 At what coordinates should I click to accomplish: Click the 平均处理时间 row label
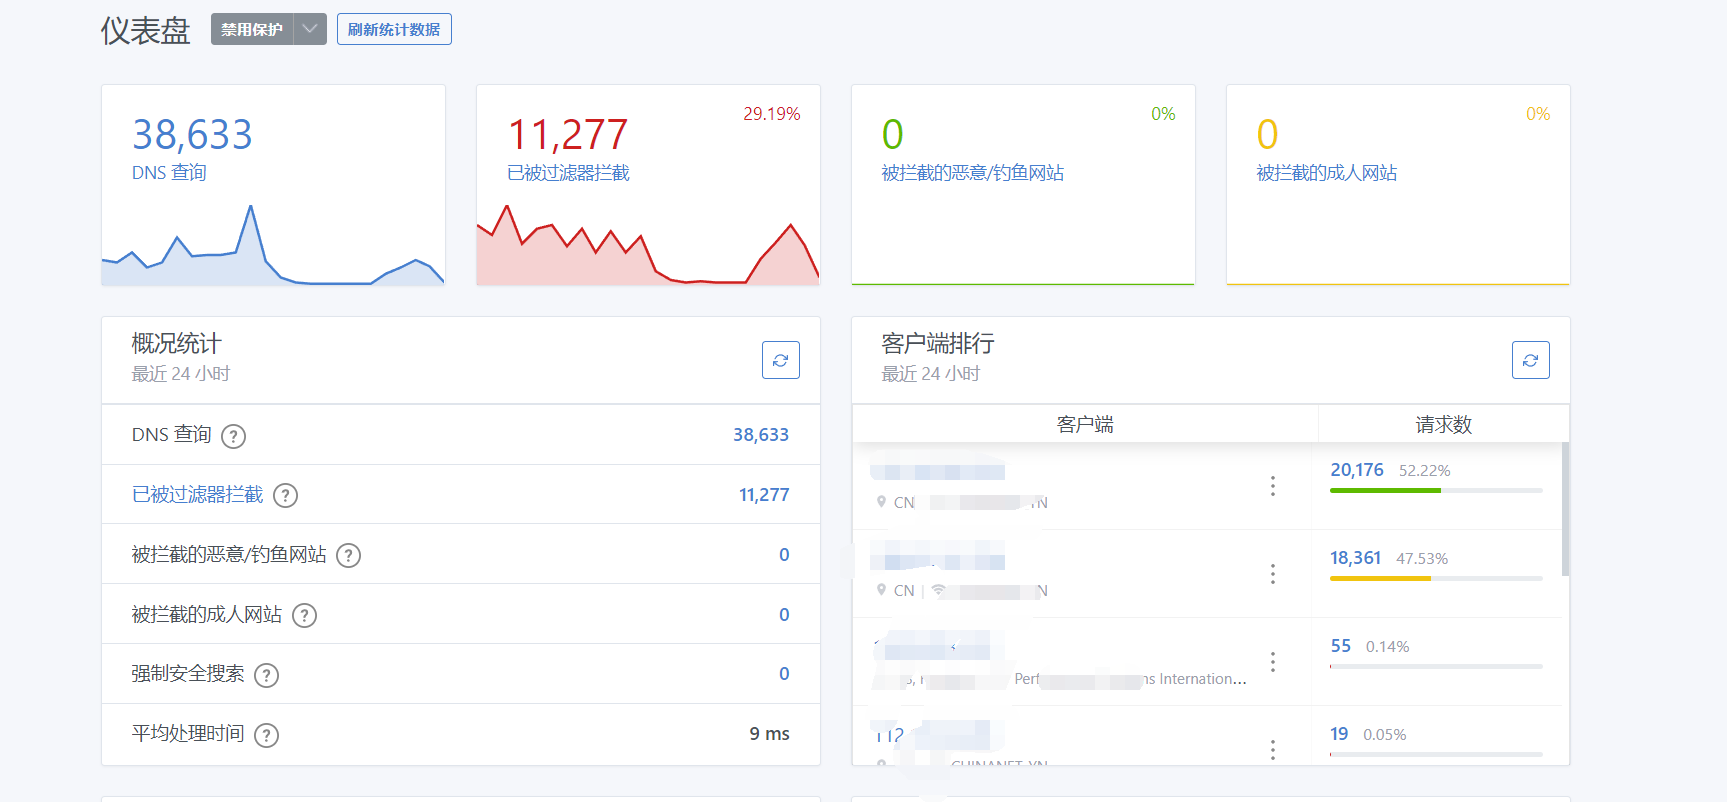[187, 733]
